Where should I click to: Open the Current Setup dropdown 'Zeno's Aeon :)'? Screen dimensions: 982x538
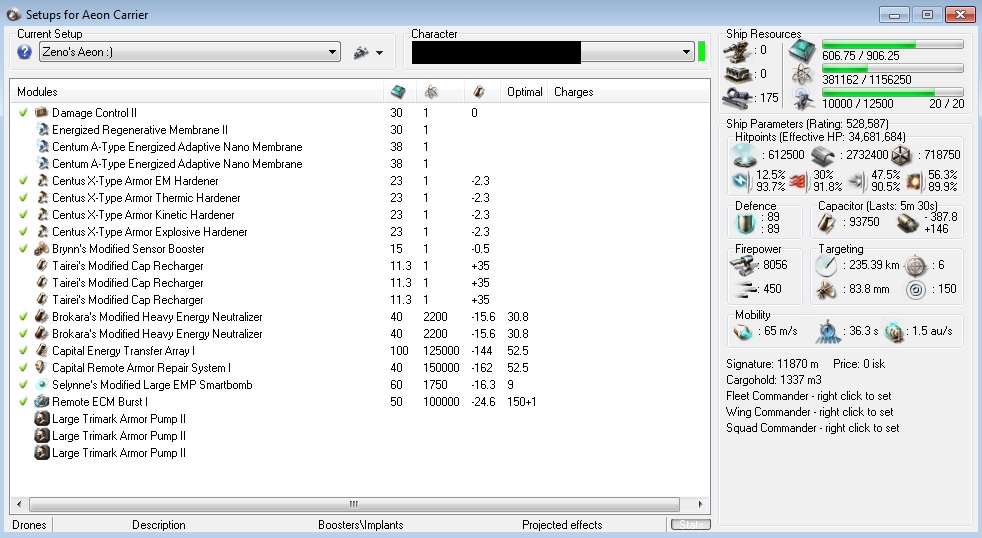point(190,52)
